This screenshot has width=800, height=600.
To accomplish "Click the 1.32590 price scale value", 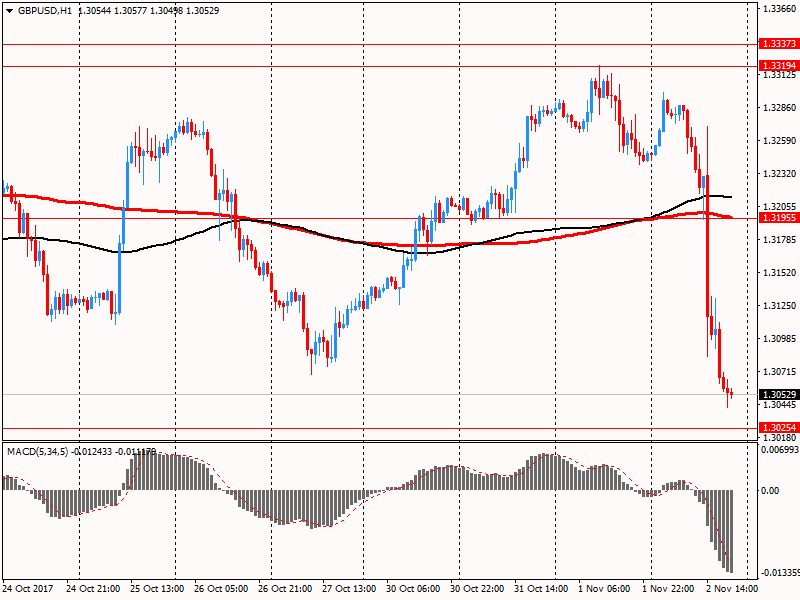I will pos(780,141).
